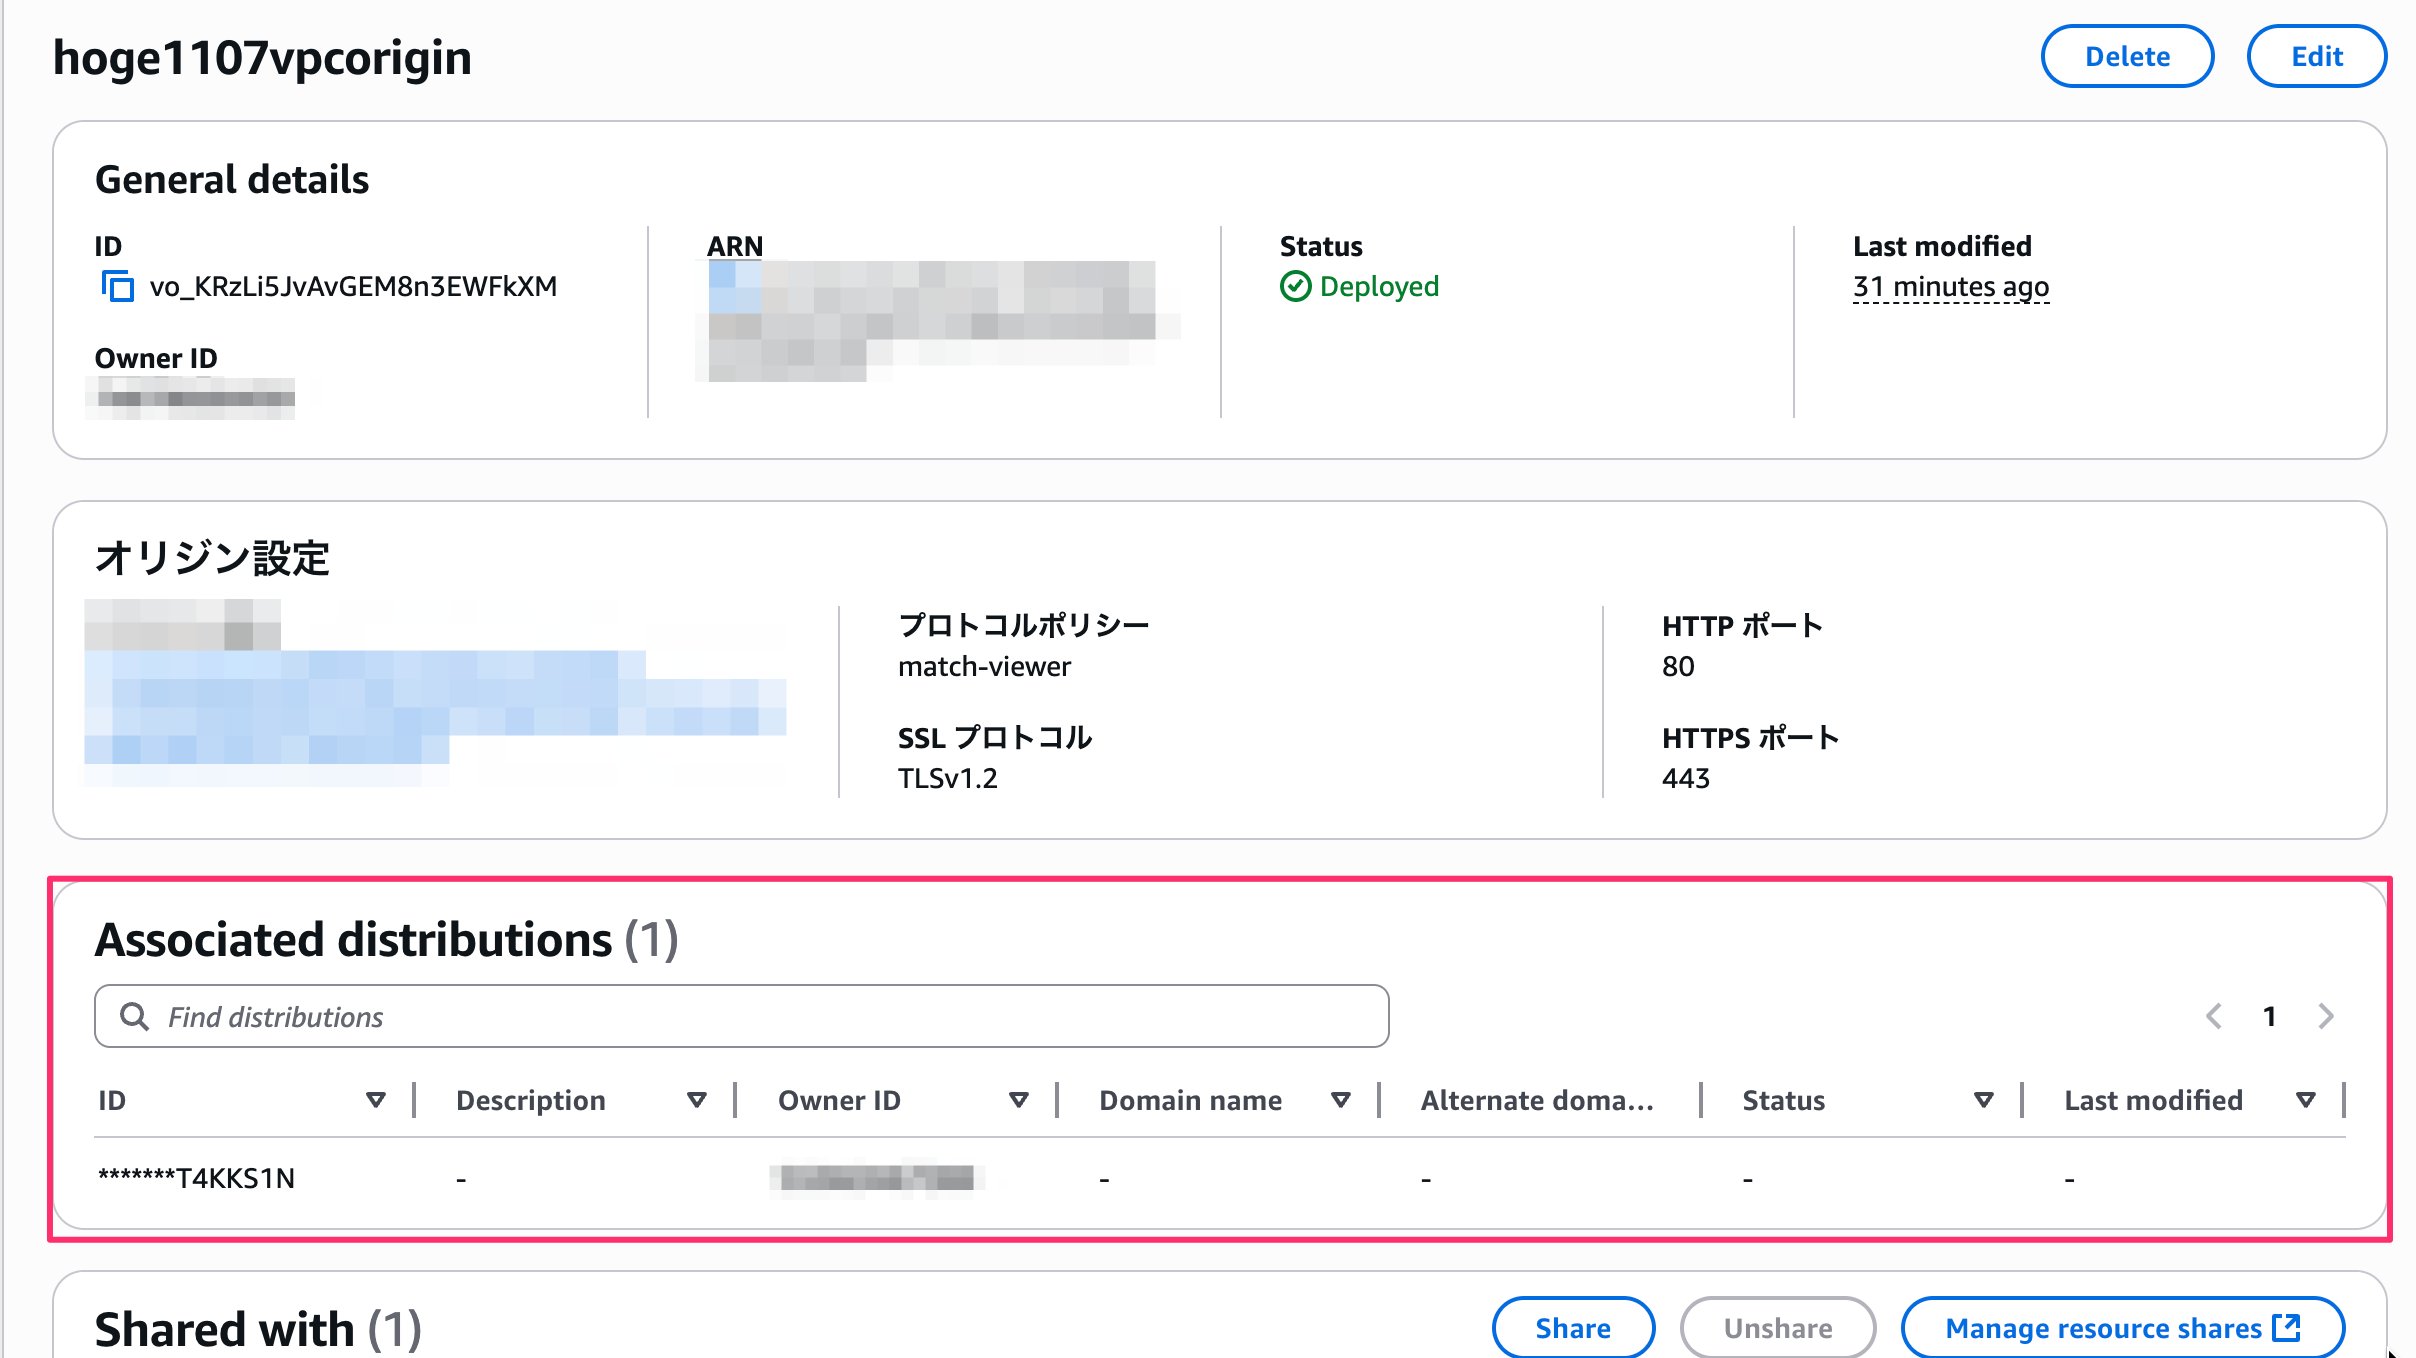Screen dimensions: 2416x1358
Task: Click the Deployed status checkmark icon
Action: click(1295, 287)
